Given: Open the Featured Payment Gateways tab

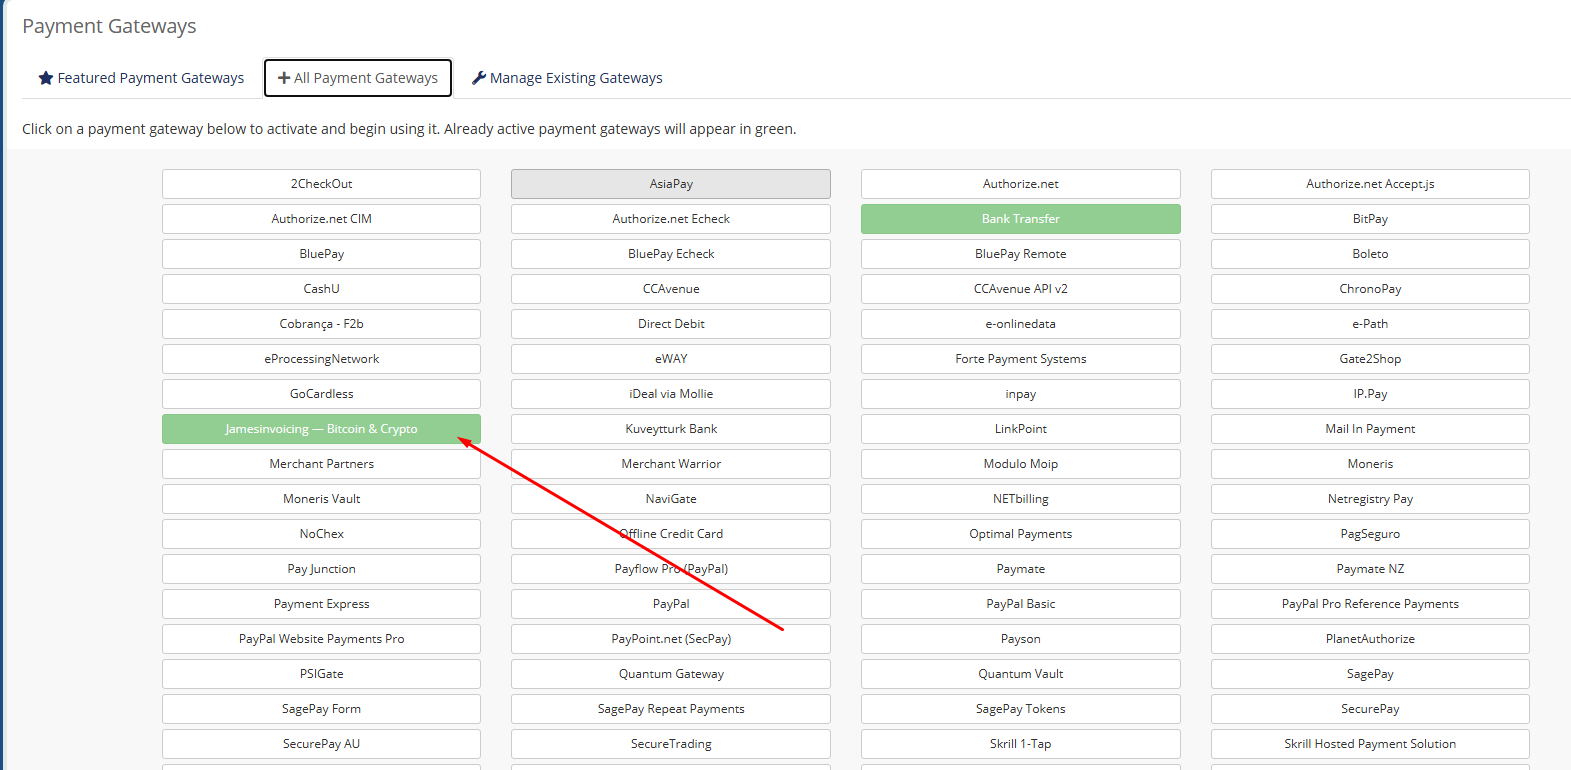Looking at the screenshot, I should coord(141,78).
